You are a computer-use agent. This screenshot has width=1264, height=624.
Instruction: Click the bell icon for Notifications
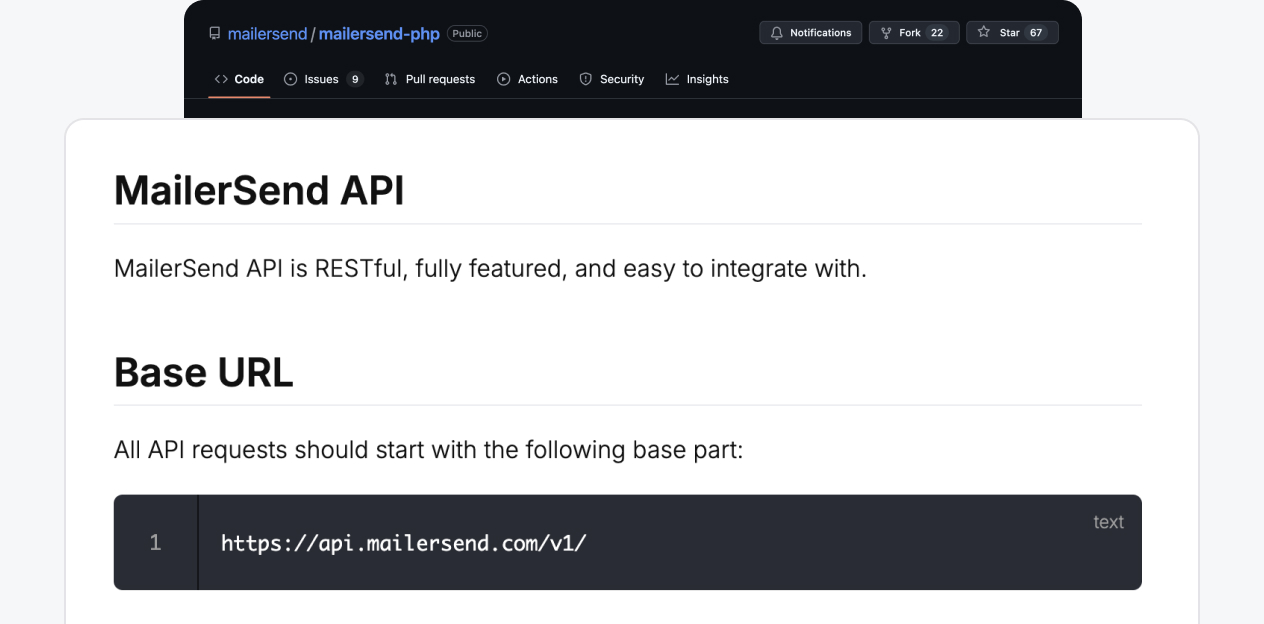pos(777,33)
